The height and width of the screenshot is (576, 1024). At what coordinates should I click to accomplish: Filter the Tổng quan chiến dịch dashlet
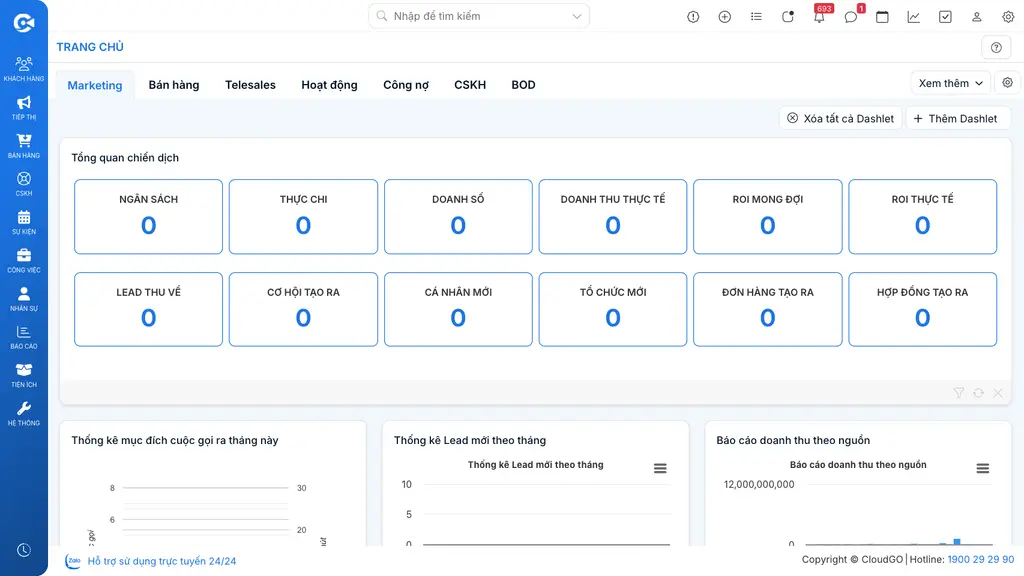coord(959,392)
